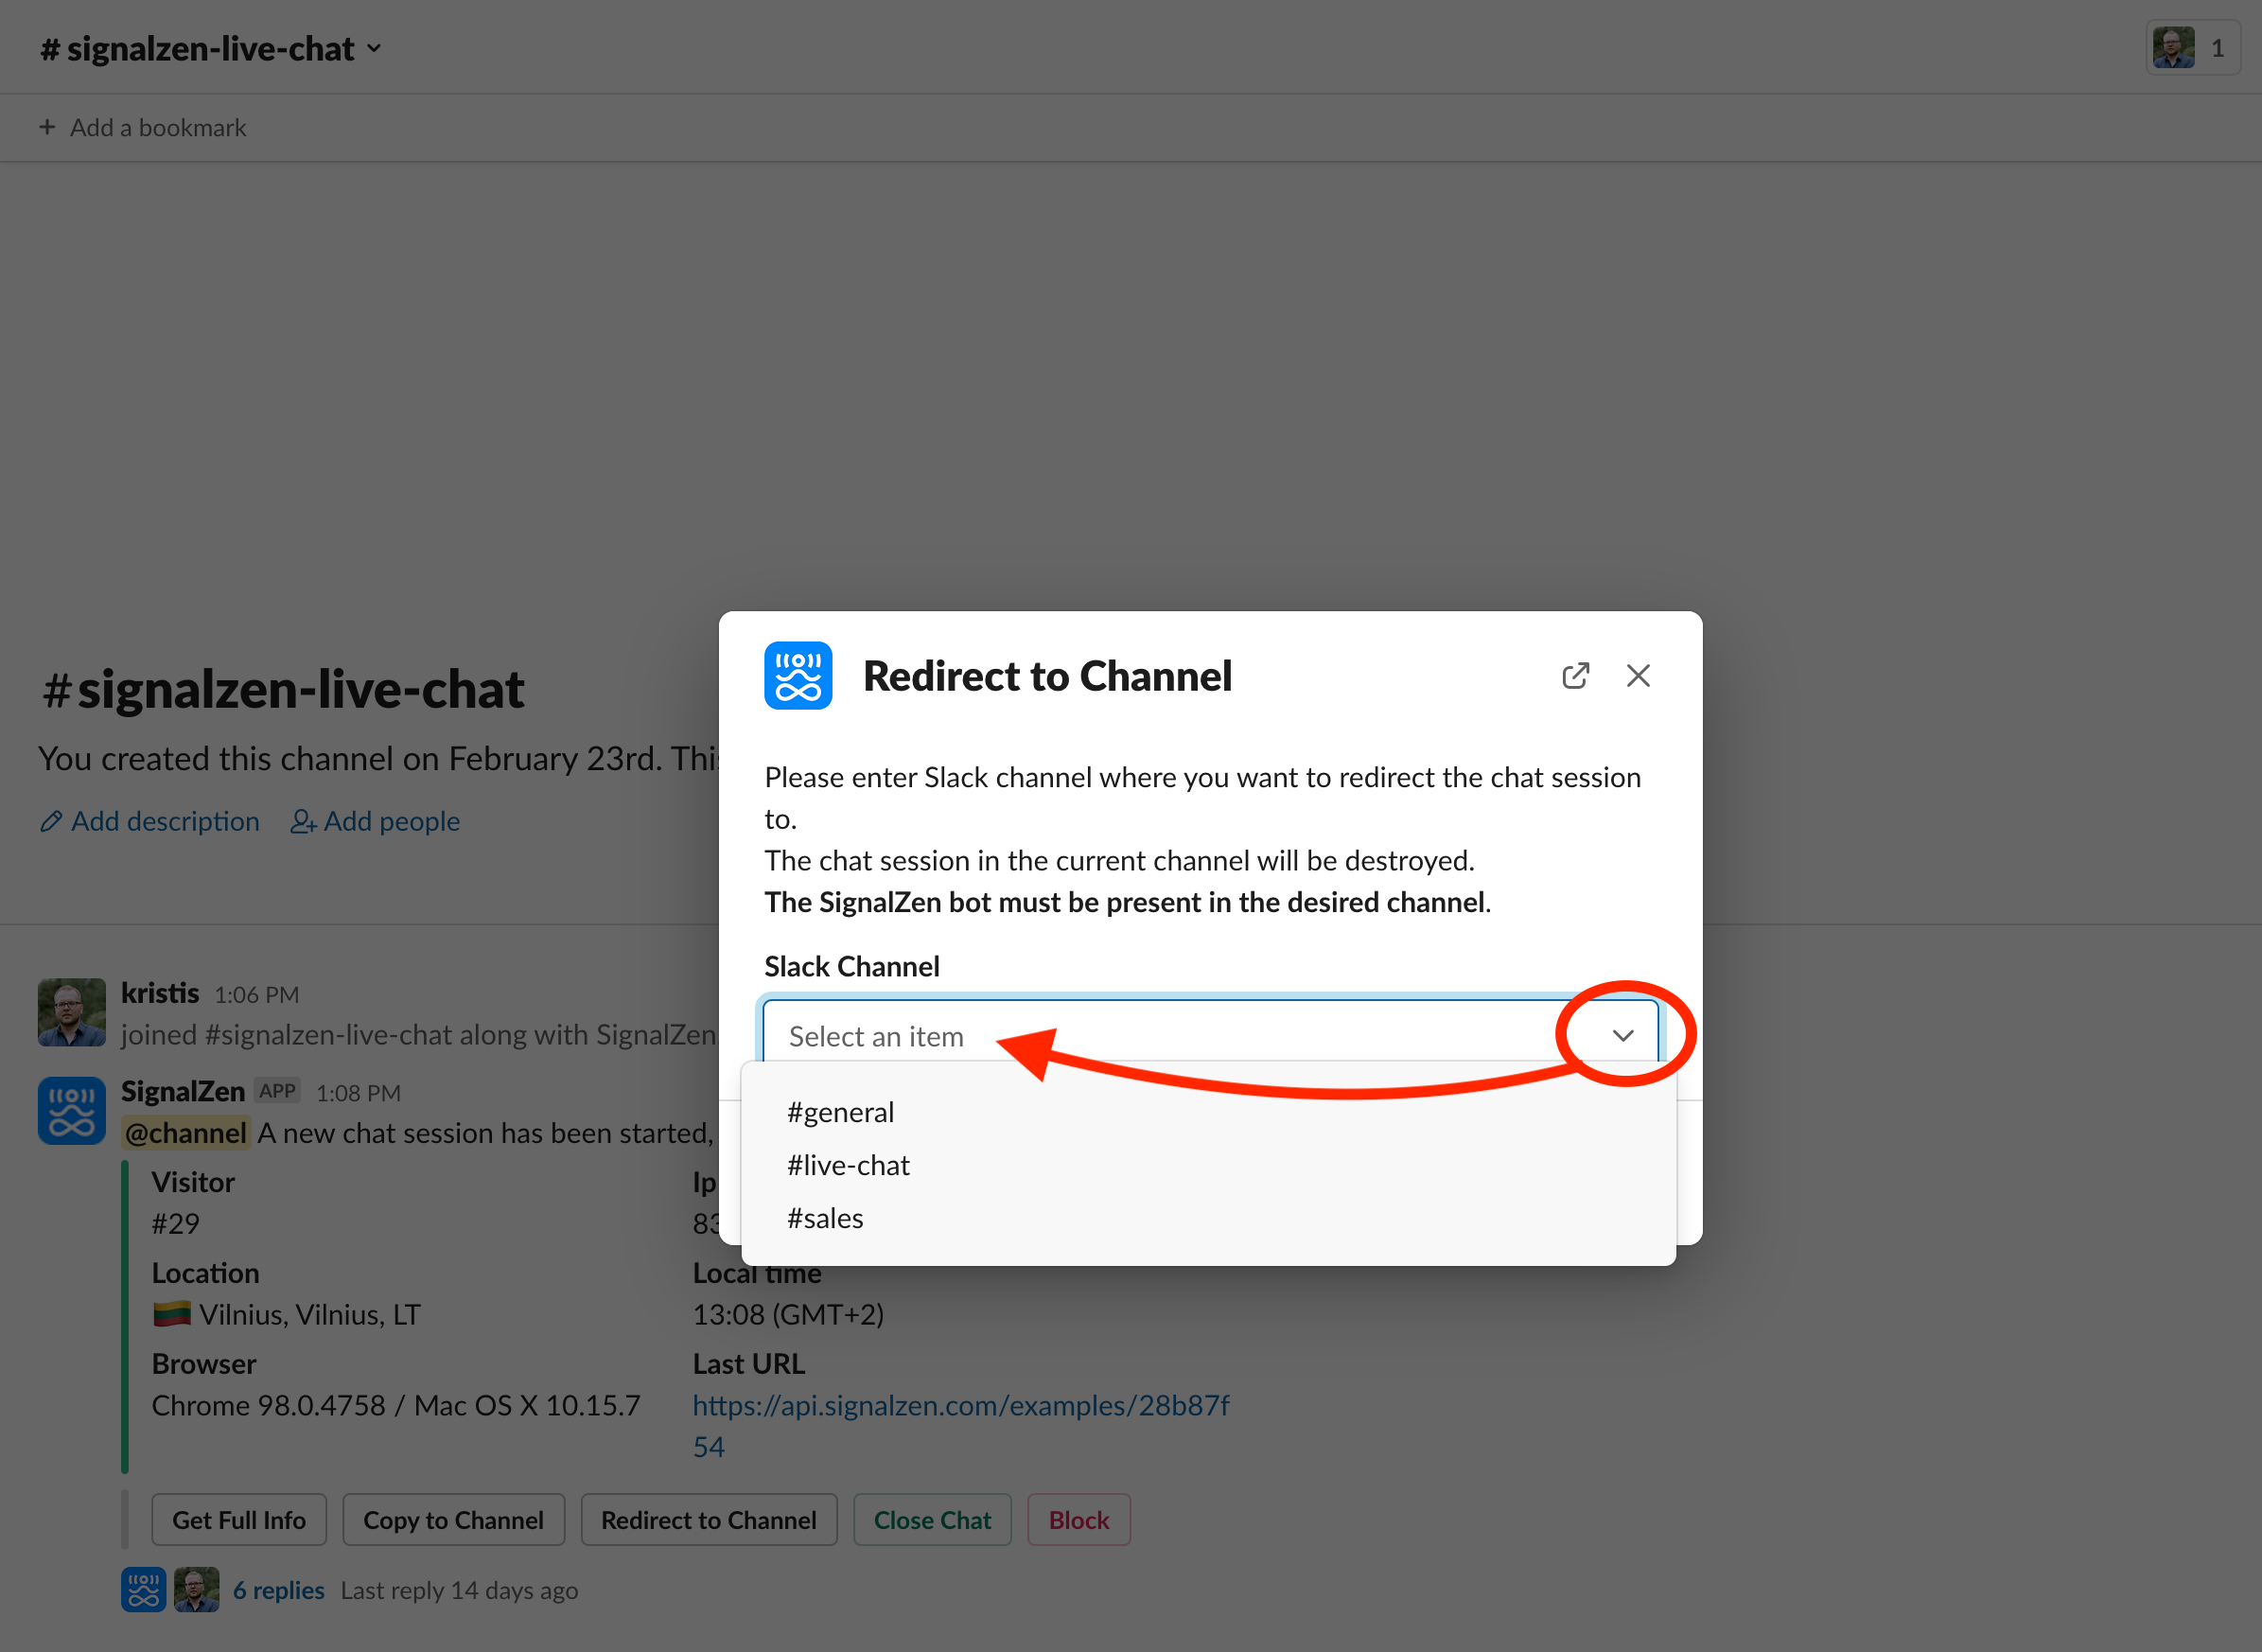Choose #live-chat from the dropdown options
Viewport: 2262px width, 1652px height.
[x=848, y=1165]
